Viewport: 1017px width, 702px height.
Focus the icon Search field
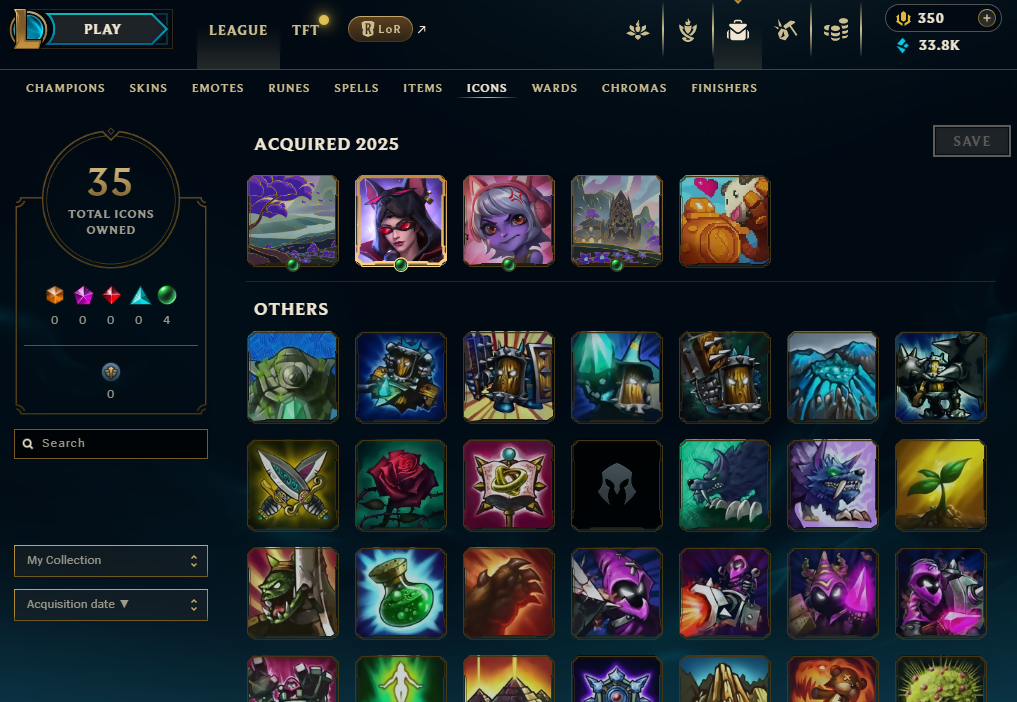(x=111, y=444)
